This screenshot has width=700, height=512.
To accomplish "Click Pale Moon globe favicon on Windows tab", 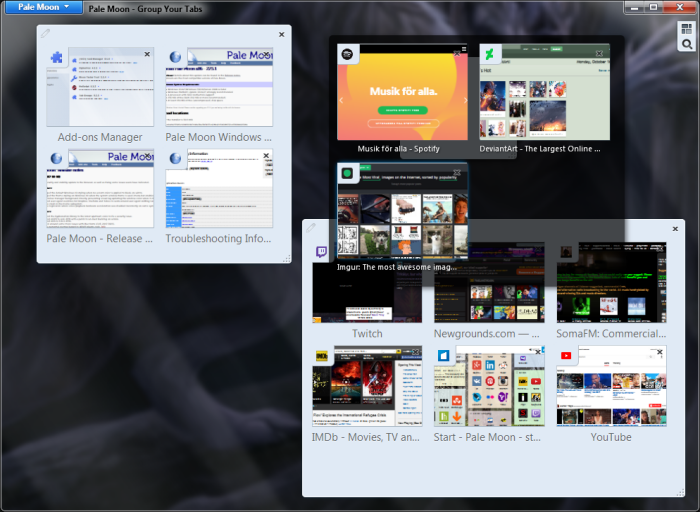I will click(x=175, y=57).
